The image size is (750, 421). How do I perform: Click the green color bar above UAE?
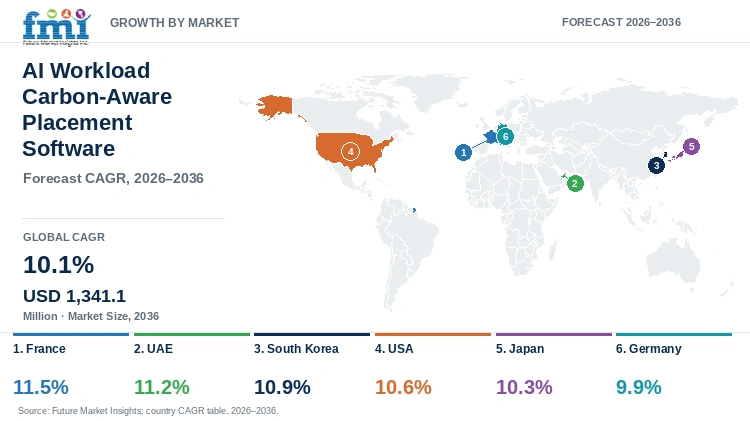(192, 334)
